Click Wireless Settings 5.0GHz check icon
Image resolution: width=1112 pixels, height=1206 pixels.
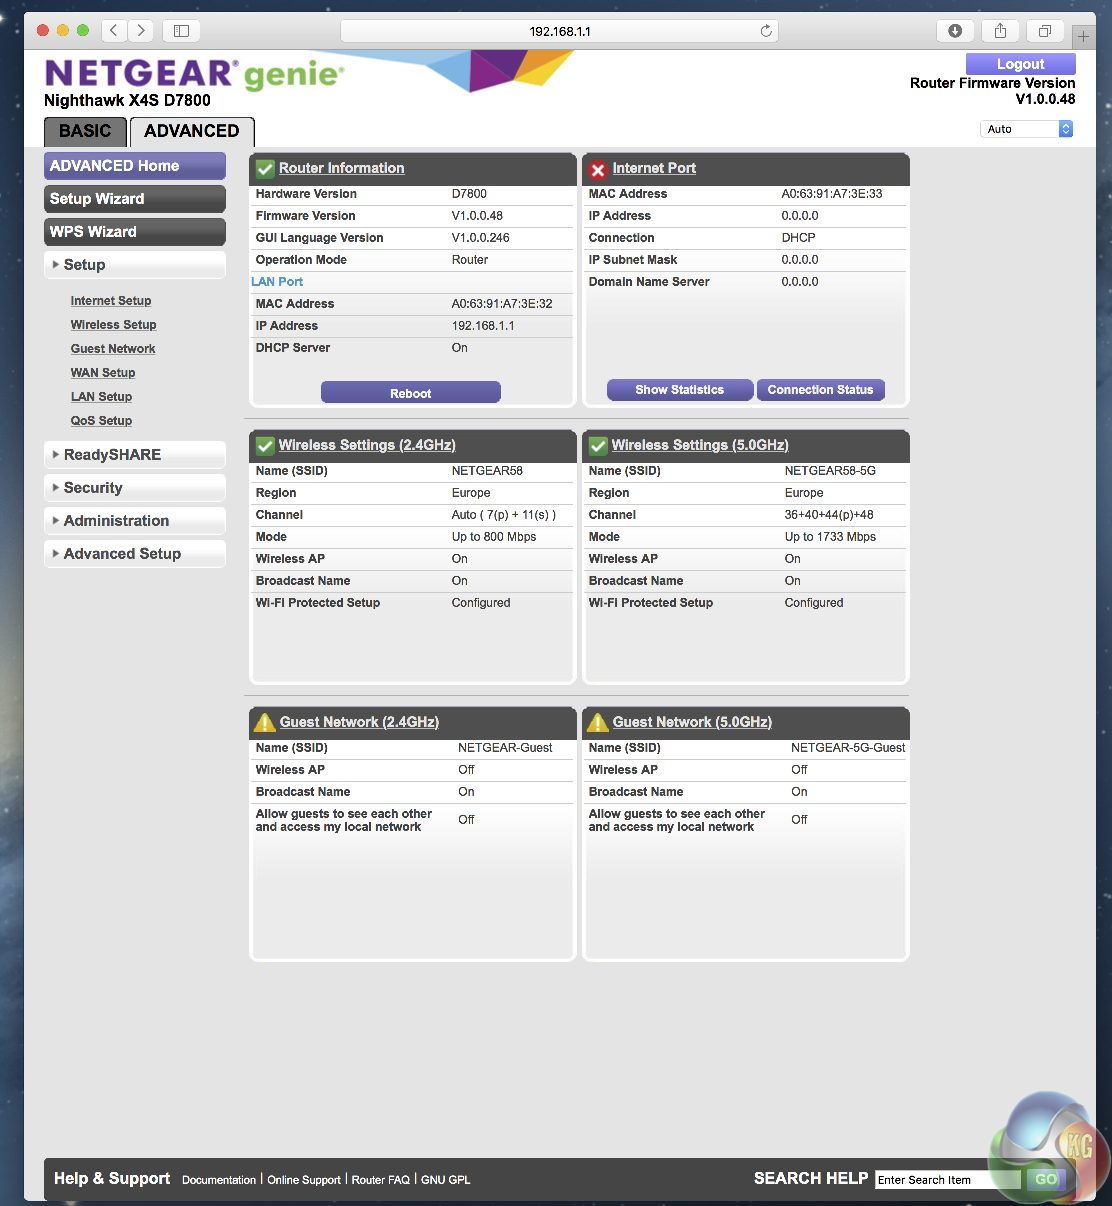point(598,446)
